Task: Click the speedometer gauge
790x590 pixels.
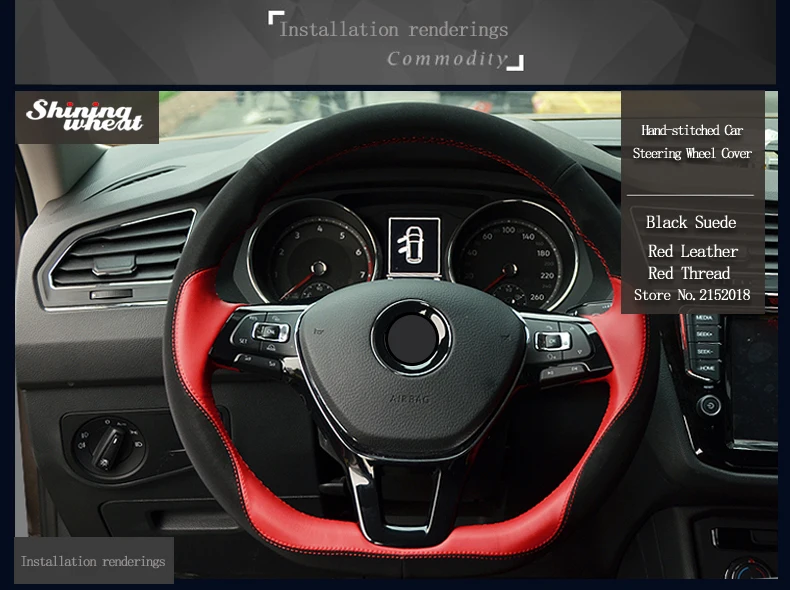Action: click(513, 257)
